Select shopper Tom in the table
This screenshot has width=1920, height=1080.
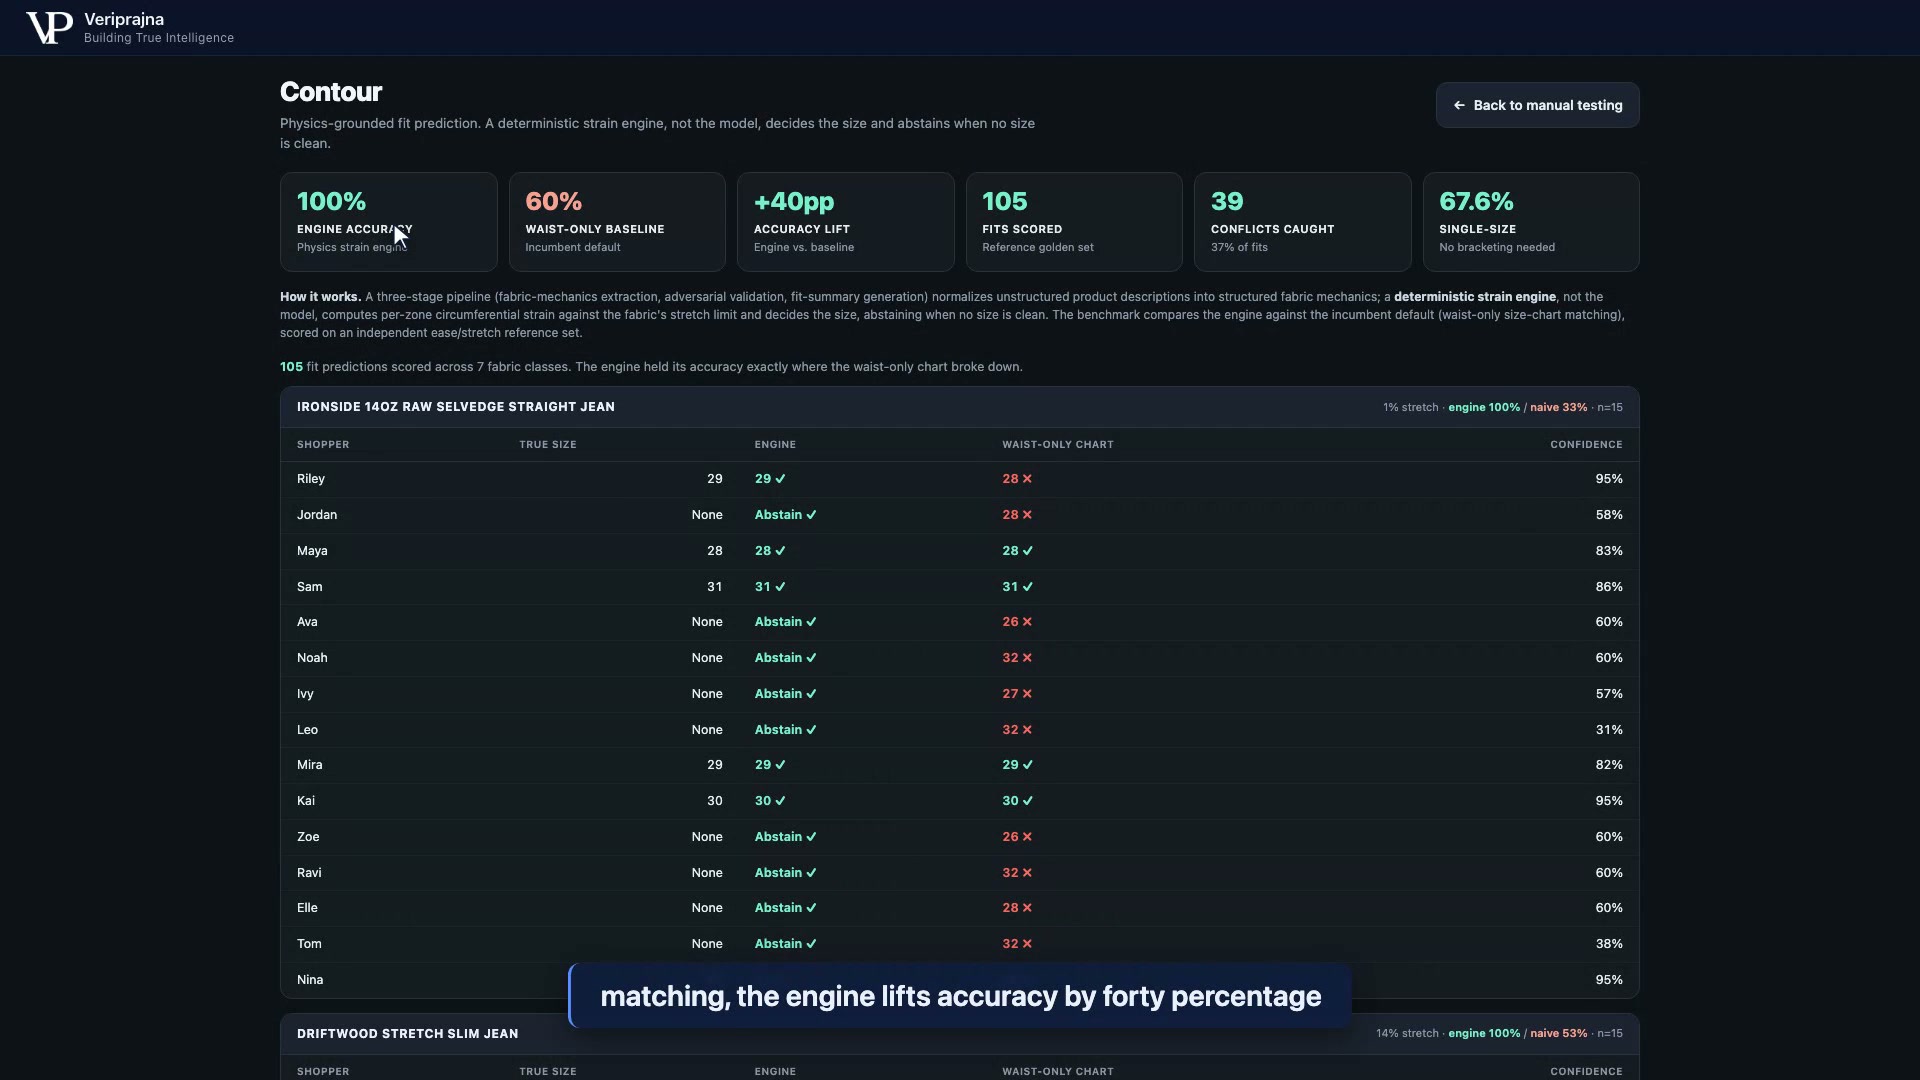tap(309, 944)
